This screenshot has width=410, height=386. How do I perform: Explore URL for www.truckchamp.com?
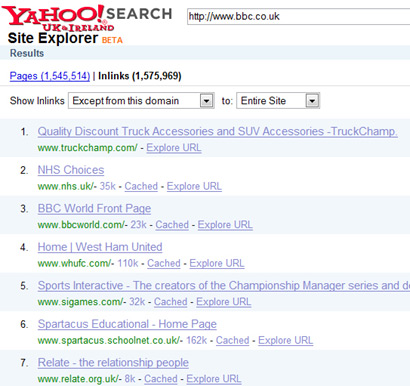(174, 148)
